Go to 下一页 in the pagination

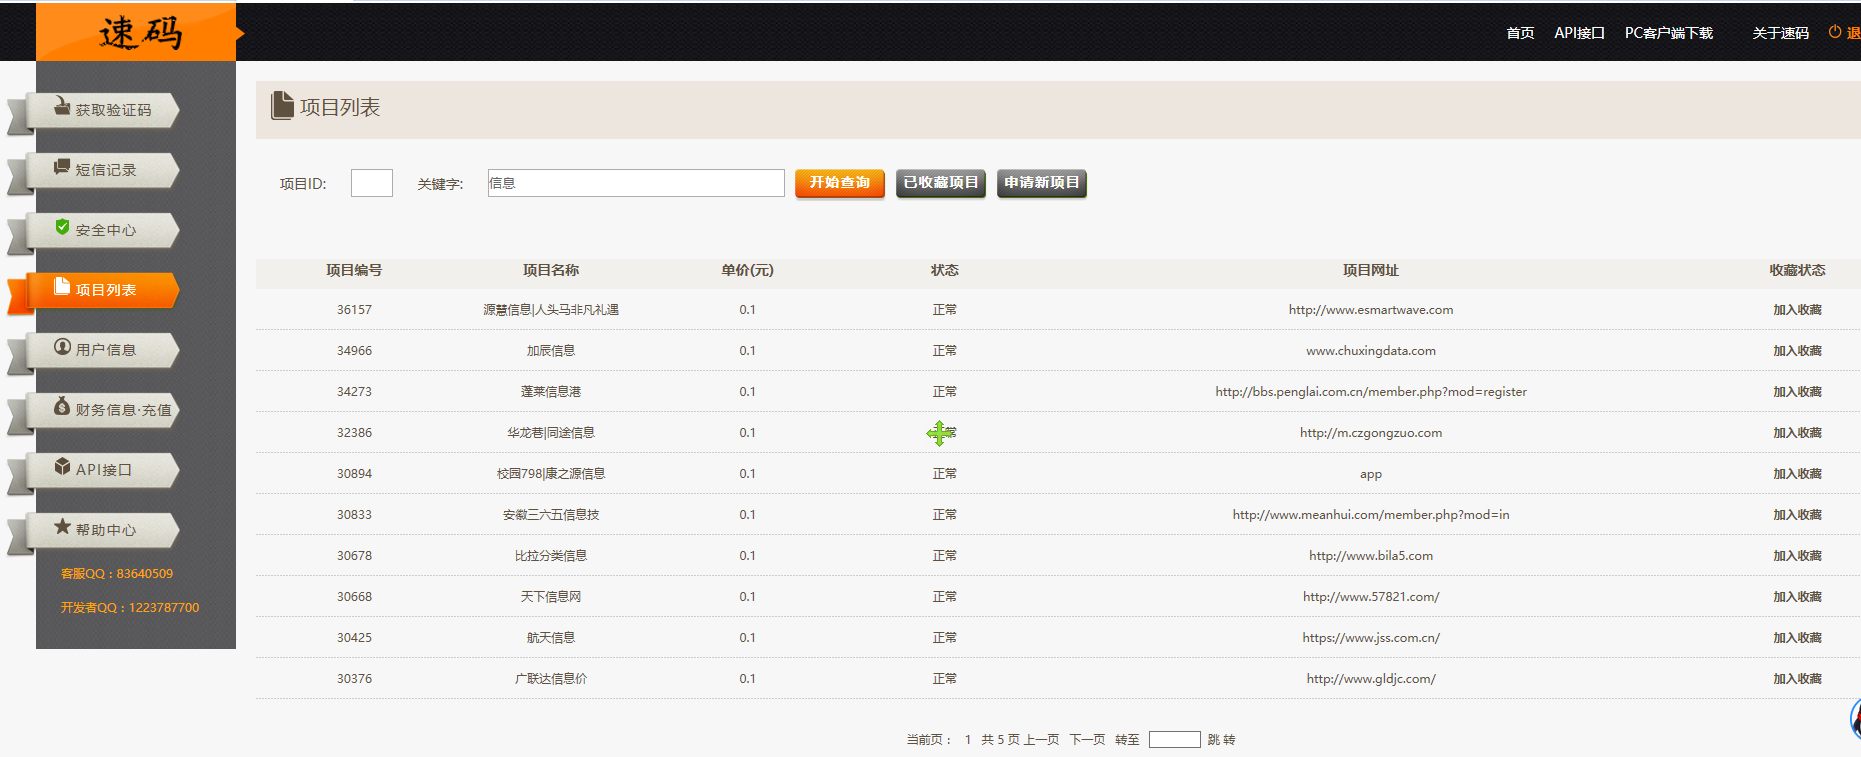(1087, 740)
